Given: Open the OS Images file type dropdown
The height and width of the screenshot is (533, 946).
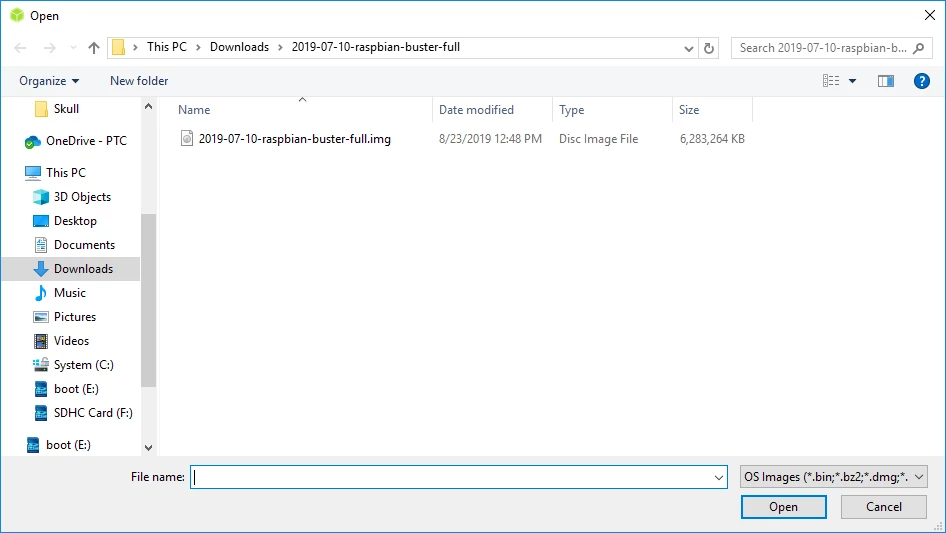Looking at the screenshot, I should click(833, 477).
